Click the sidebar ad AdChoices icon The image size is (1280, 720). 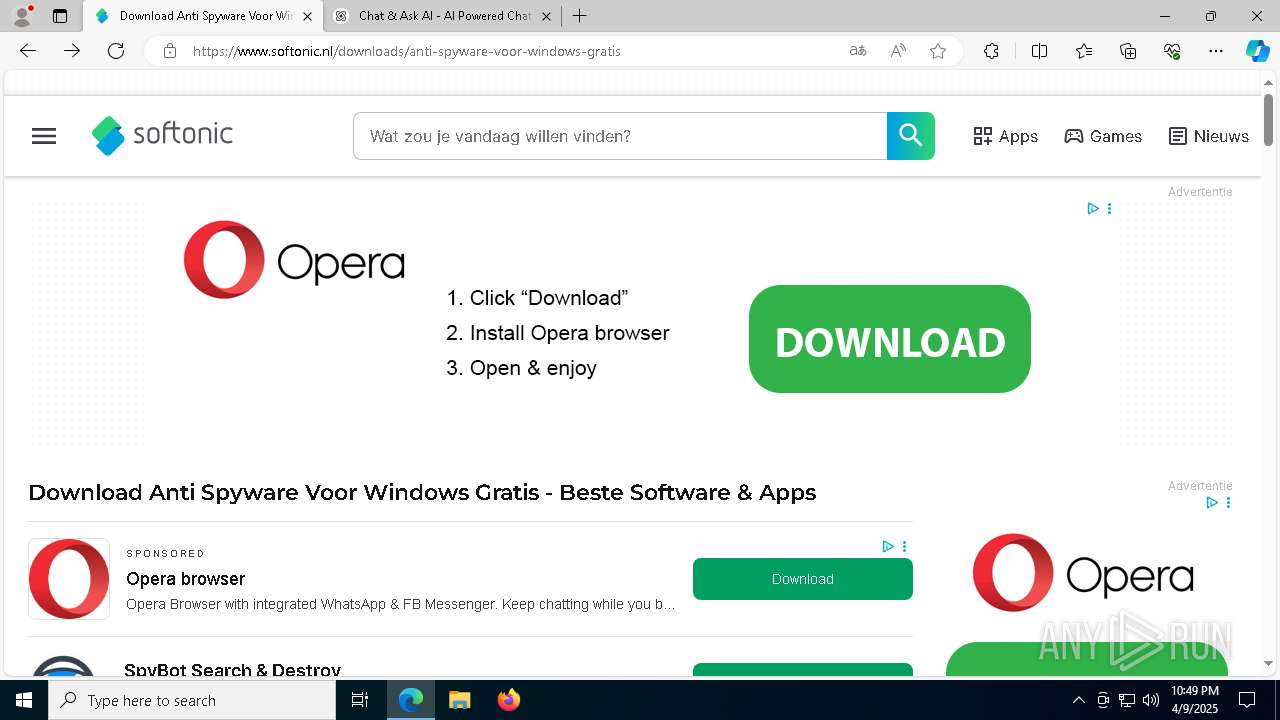(x=1212, y=502)
